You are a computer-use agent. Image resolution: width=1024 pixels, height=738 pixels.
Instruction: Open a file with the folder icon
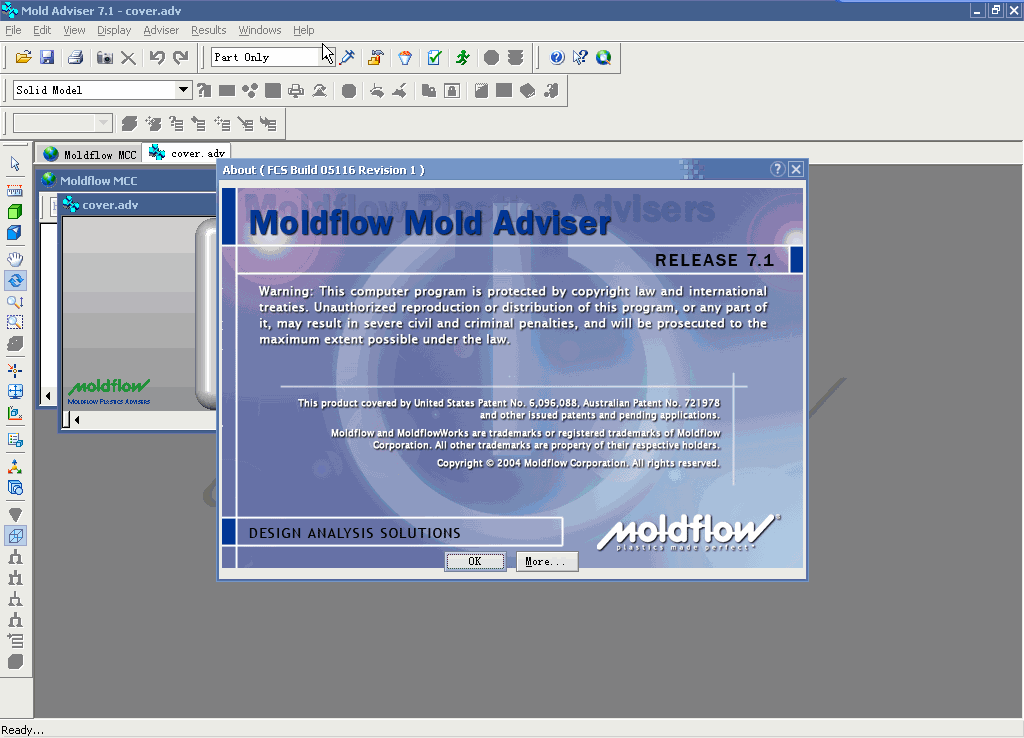(24, 57)
